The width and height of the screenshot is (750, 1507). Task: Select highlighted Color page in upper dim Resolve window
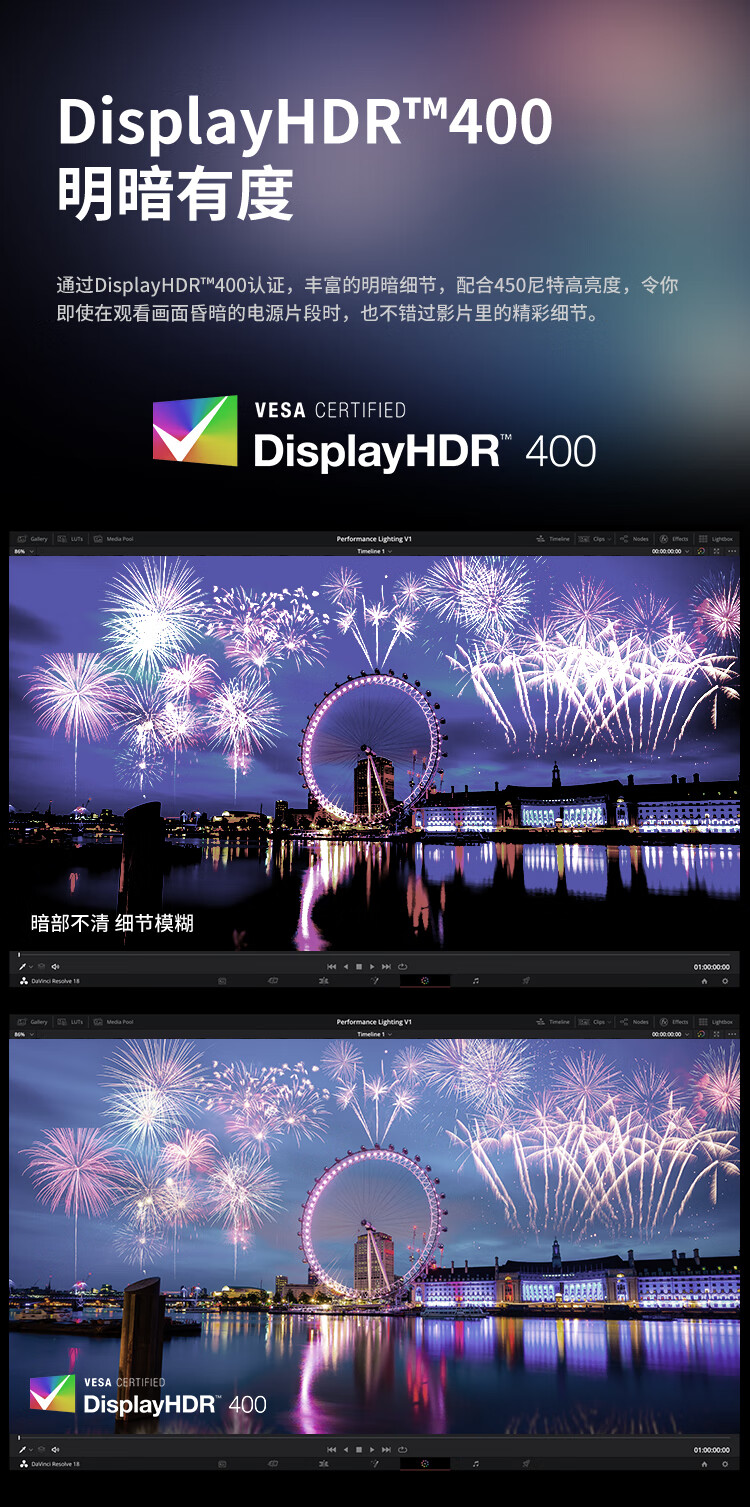(x=425, y=981)
